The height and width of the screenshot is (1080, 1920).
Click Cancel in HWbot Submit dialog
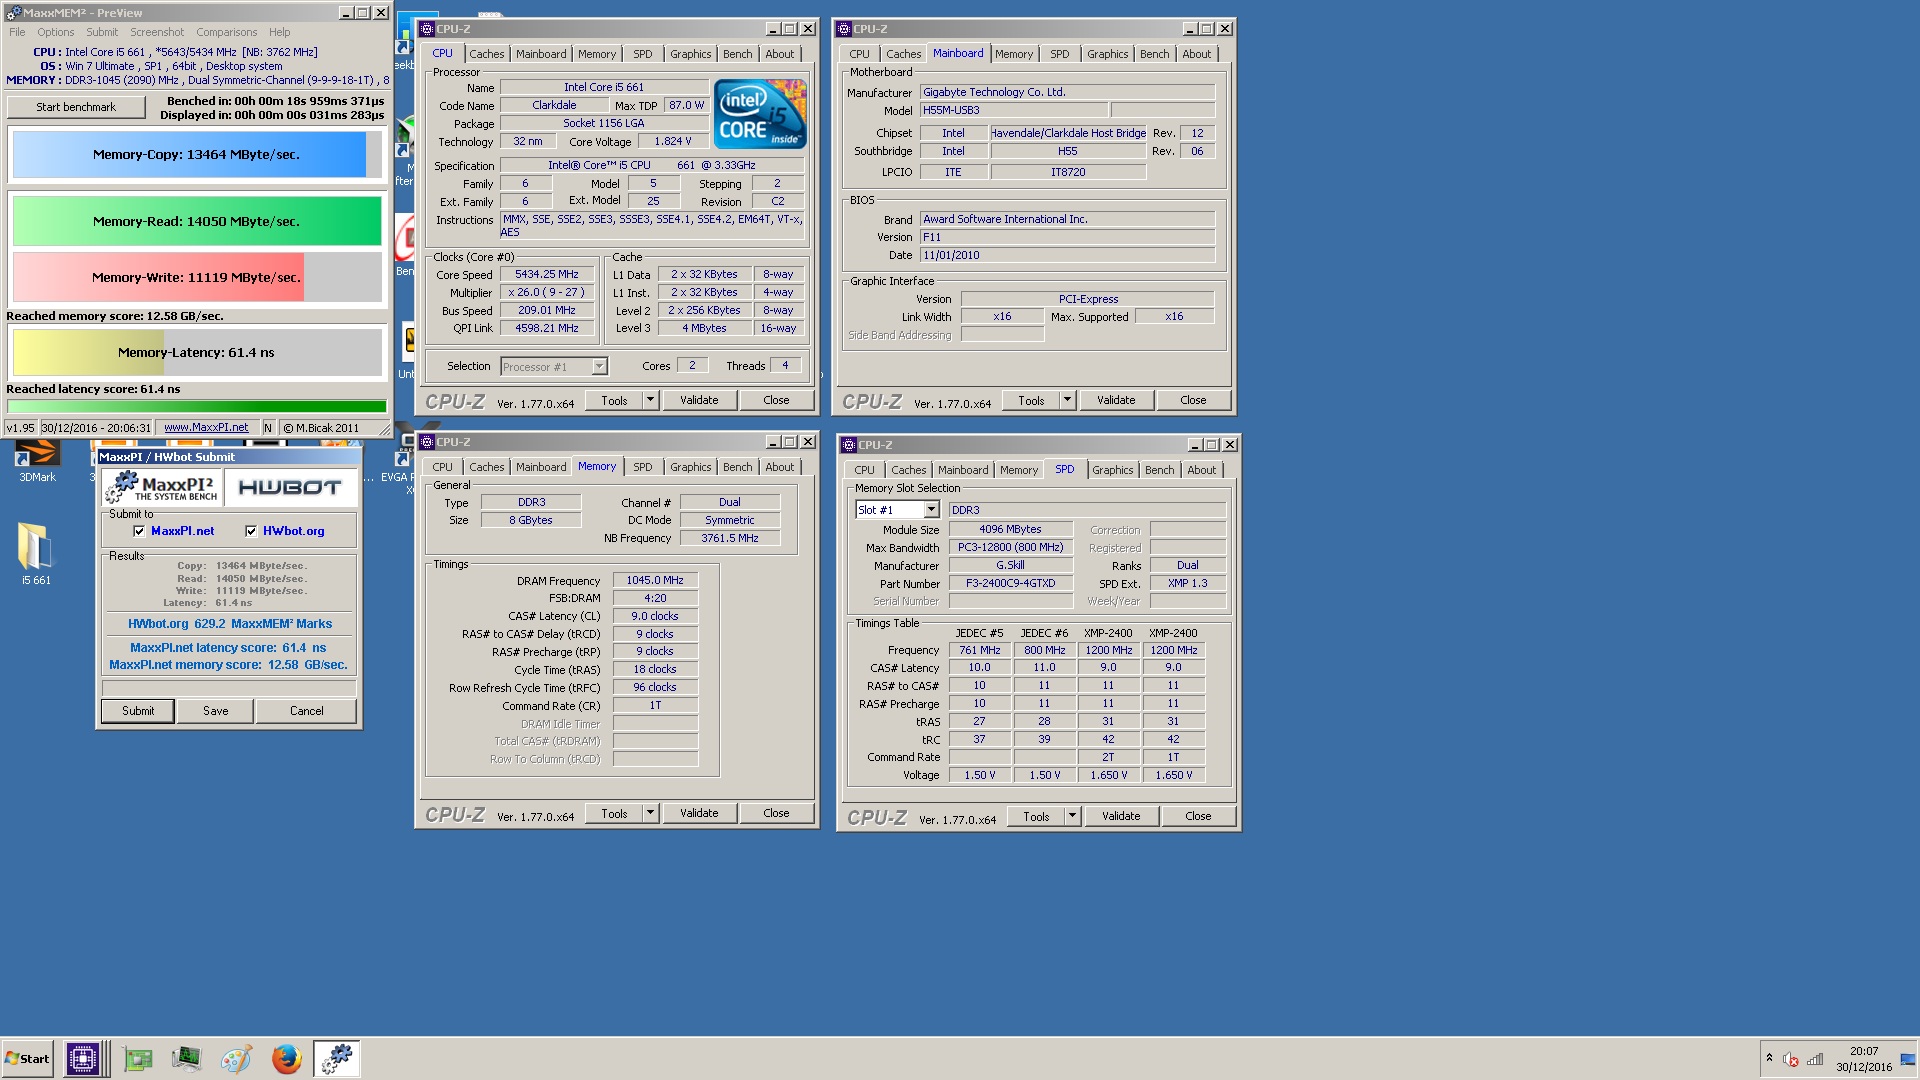(x=306, y=711)
